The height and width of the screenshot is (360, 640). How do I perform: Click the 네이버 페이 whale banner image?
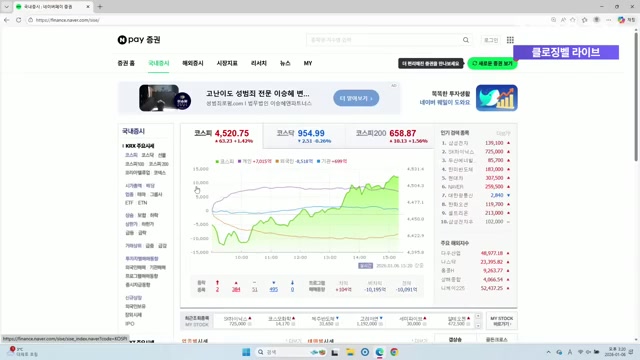coord(497,98)
